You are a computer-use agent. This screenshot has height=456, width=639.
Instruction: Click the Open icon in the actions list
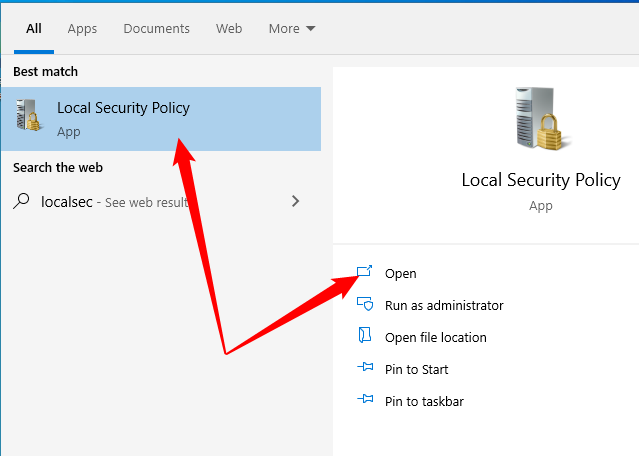click(365, 272)
